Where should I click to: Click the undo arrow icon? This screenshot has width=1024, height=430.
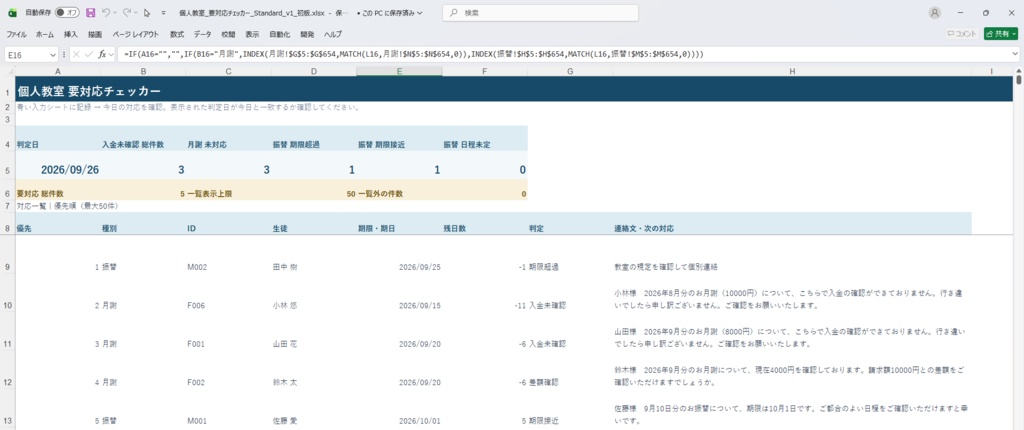[x=106, y=12]
